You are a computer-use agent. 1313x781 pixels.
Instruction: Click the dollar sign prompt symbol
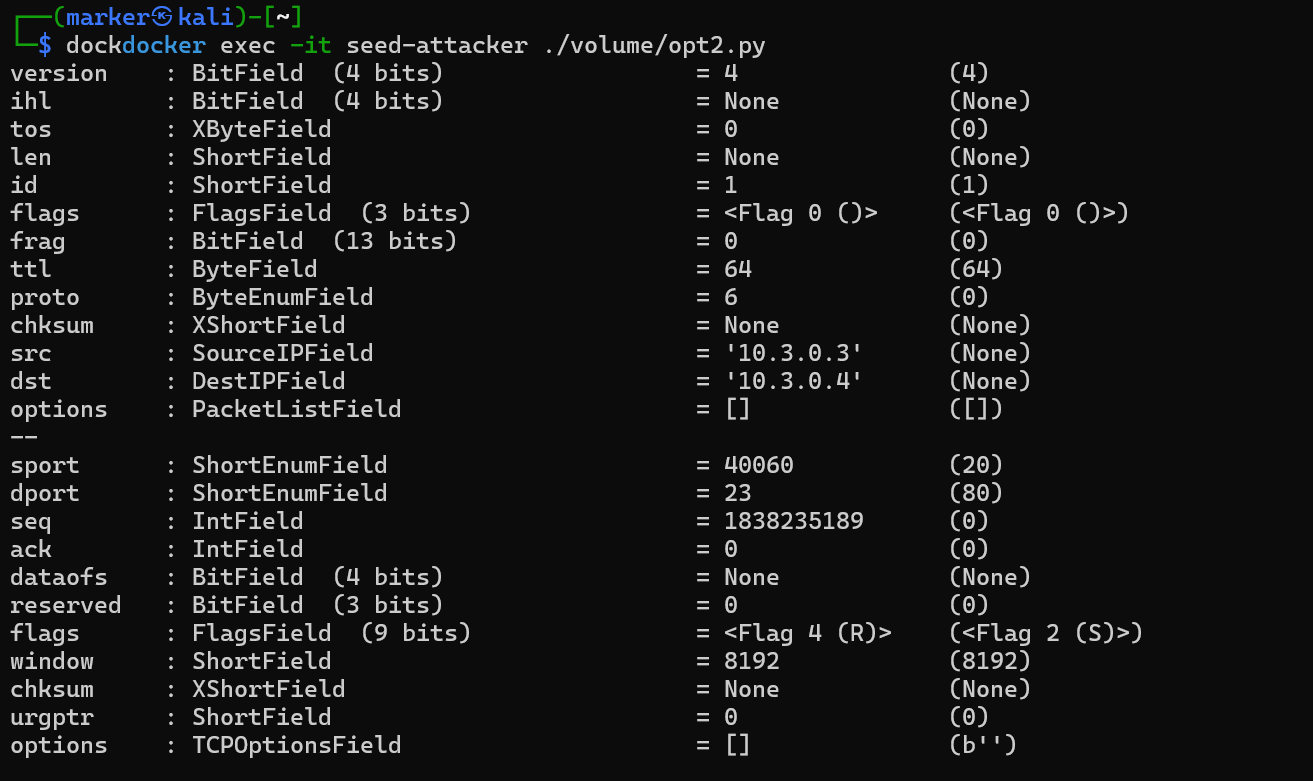[x=44, y=45]
